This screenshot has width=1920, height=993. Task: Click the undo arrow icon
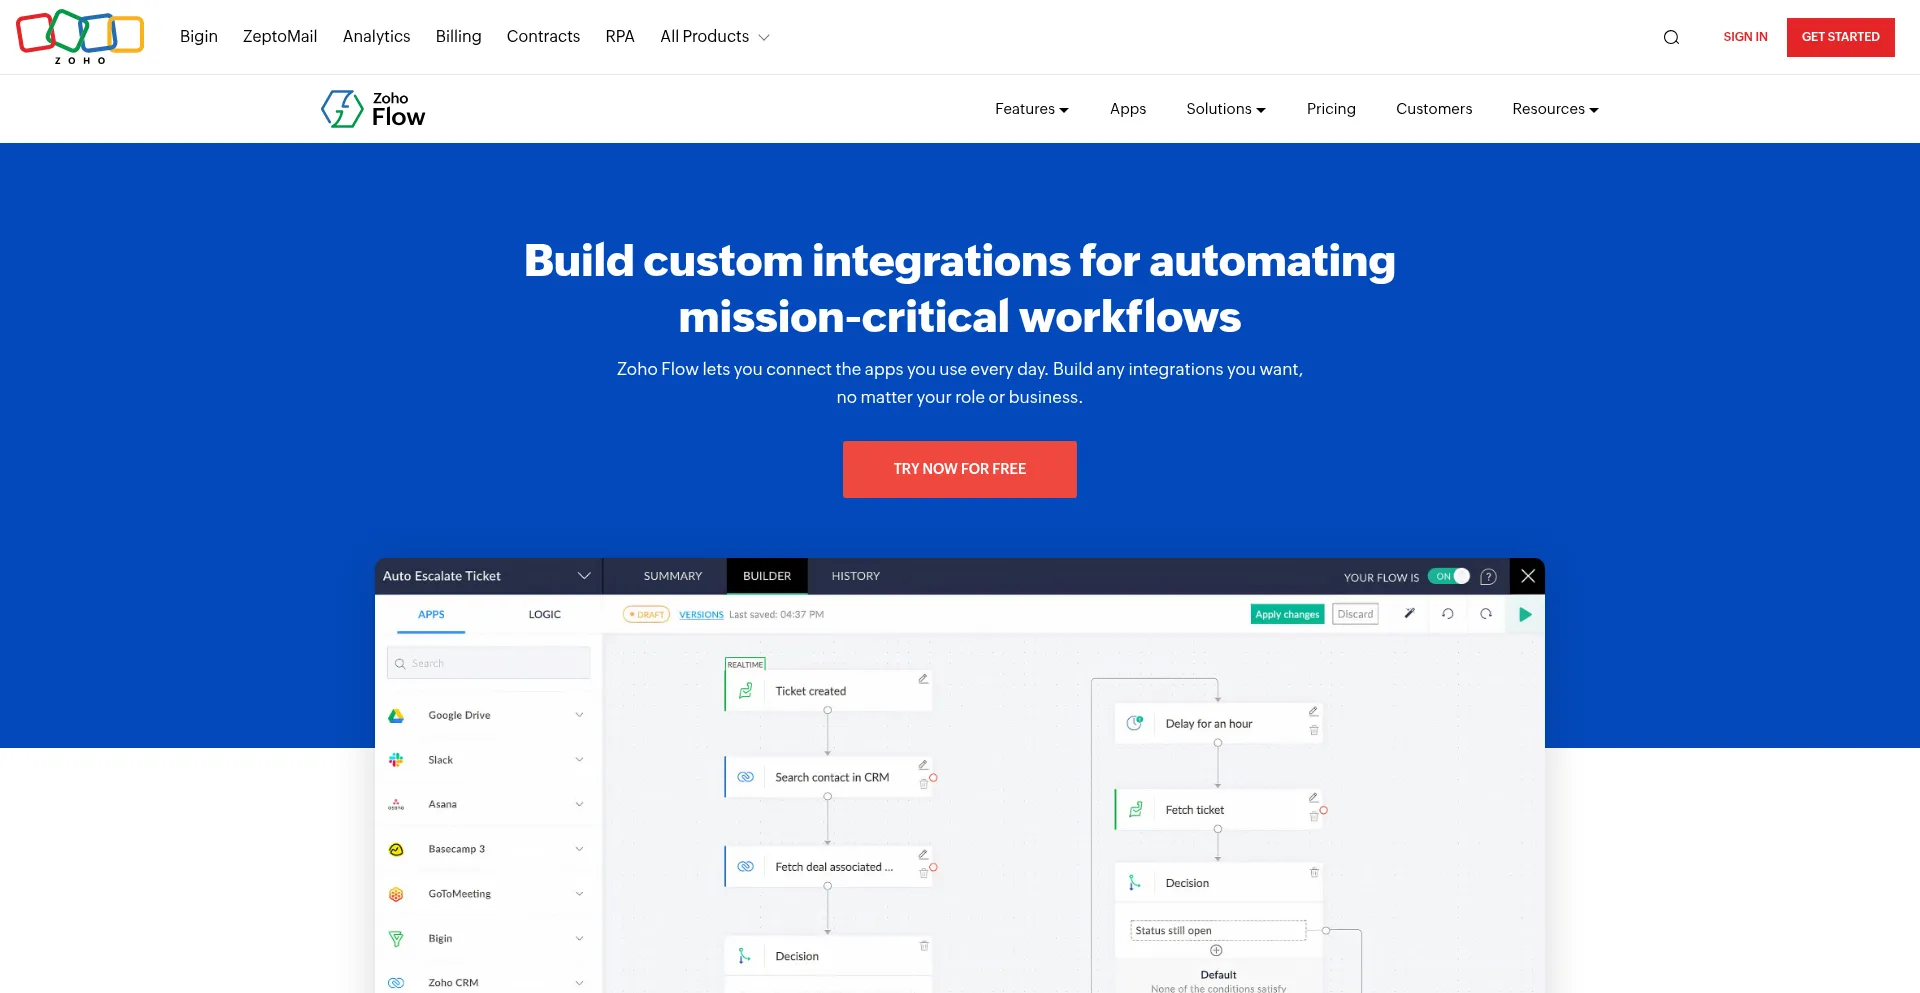1447,614
